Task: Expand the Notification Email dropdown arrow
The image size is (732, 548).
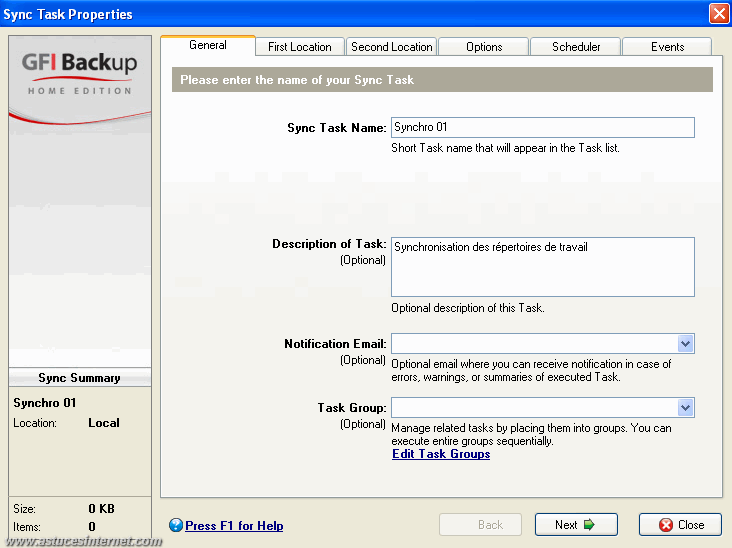Action: [x=685, y=344]
